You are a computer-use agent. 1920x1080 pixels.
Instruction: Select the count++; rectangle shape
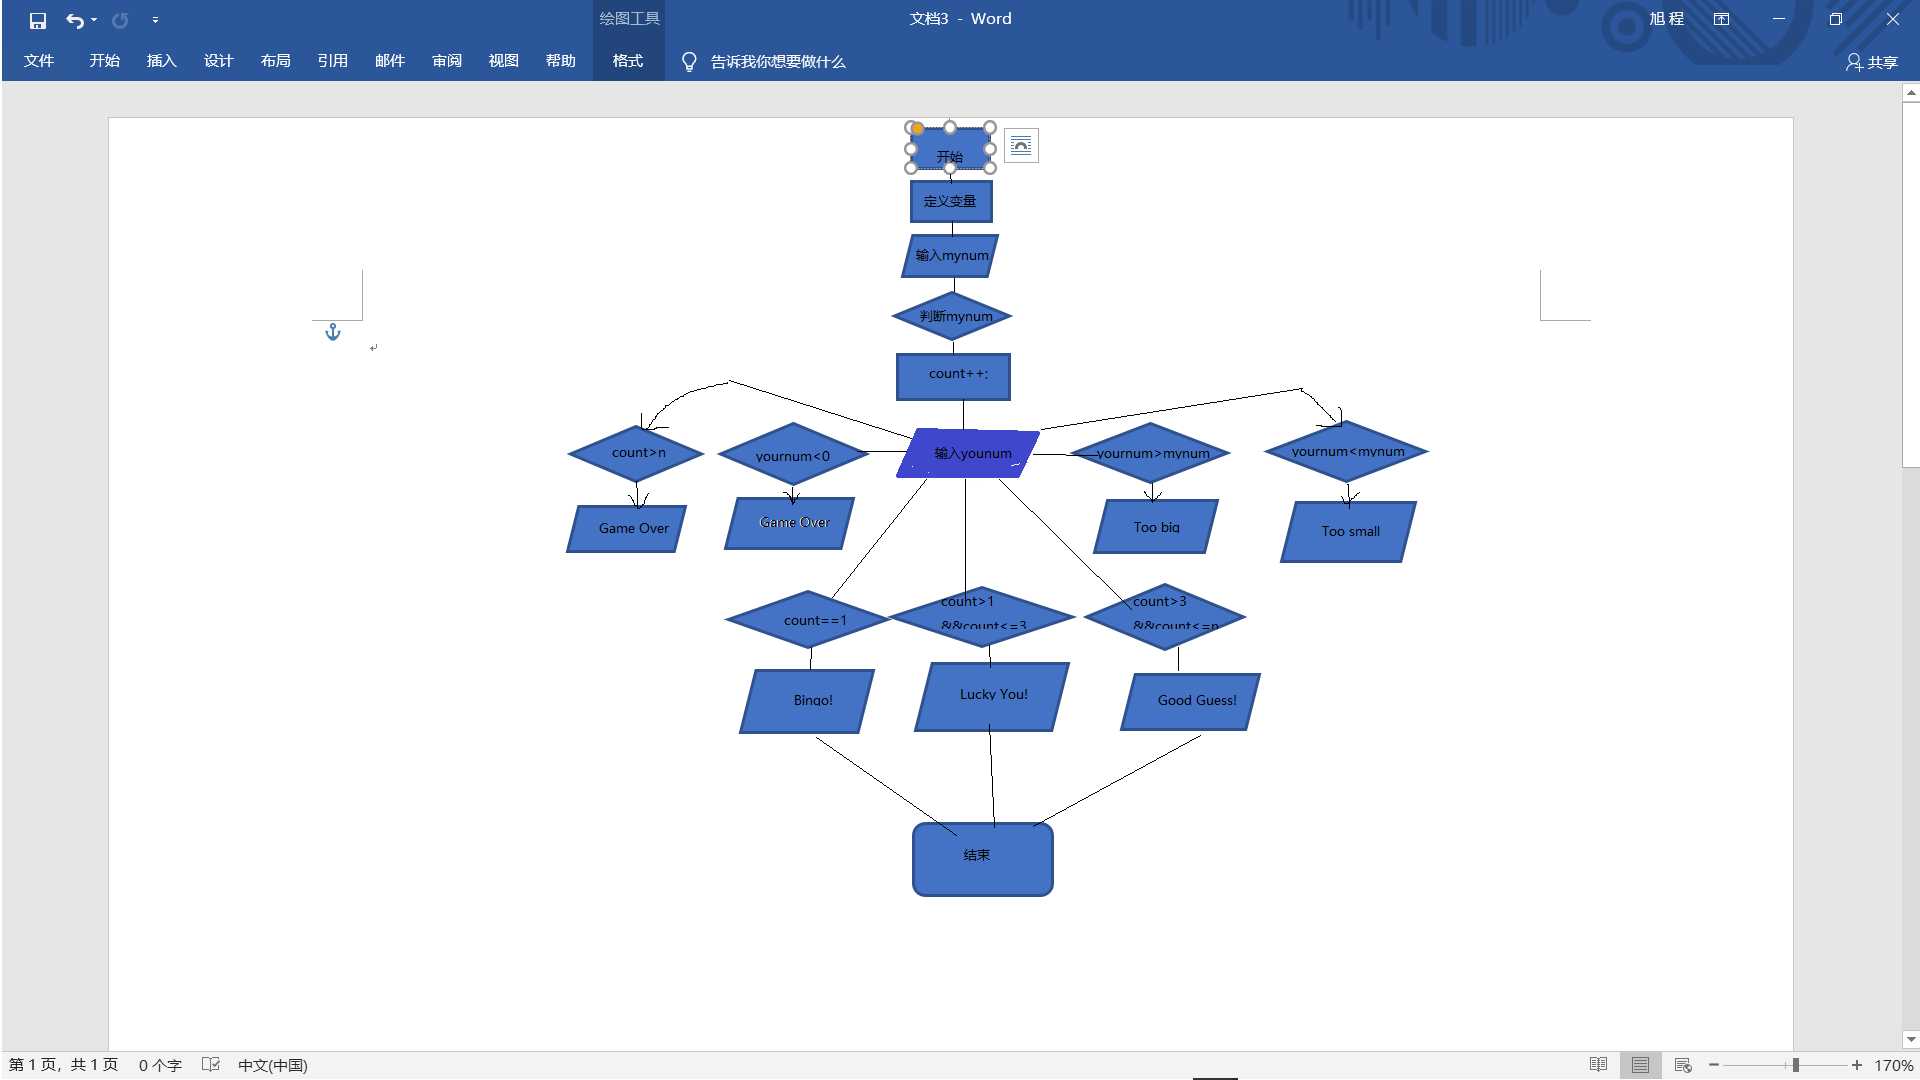(x=953, y=376)
